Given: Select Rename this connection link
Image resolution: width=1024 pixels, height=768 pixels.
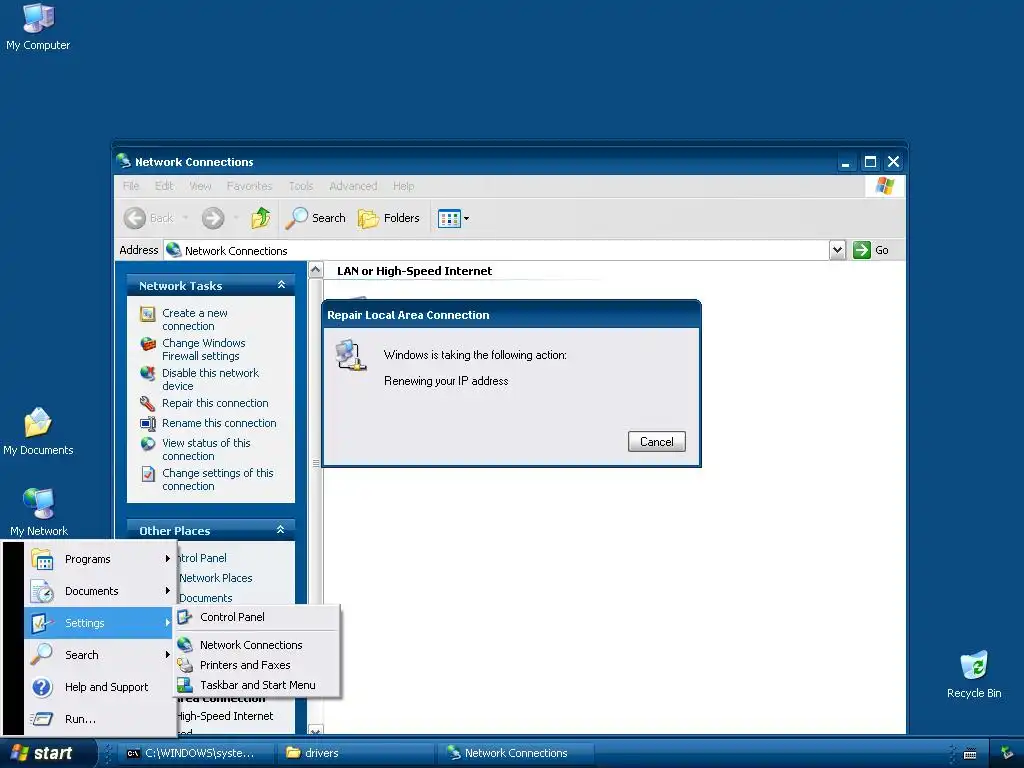Looking at the screenshot, I should pos(219,423).
